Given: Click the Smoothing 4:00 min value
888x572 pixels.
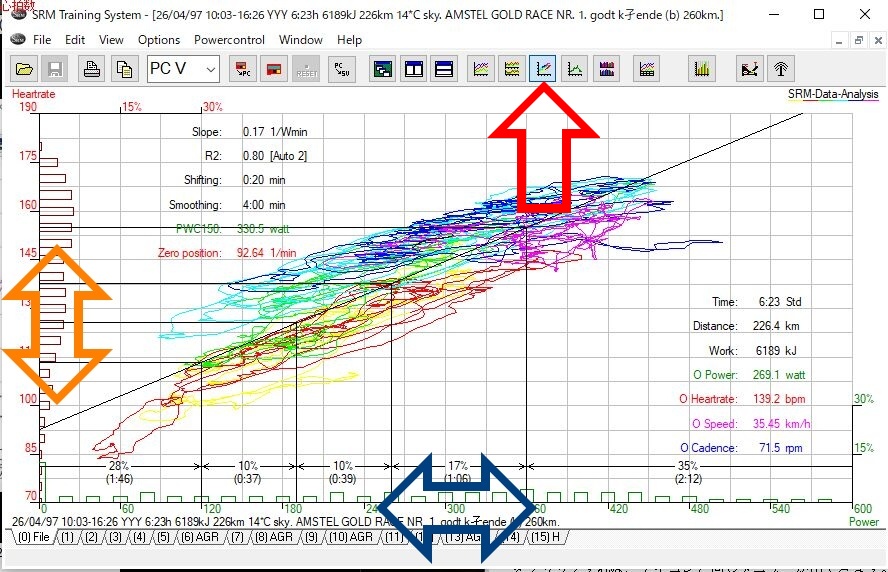Looking at the screenshot, I should pyautogui.click(x=264, y=205).
